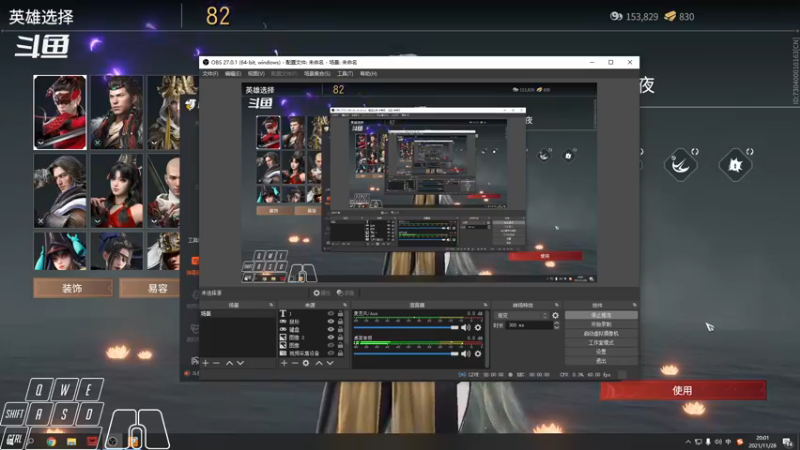Open the 工具(T) menu in OBS
This screenshot has width=800, height=450.
(345, 74)
